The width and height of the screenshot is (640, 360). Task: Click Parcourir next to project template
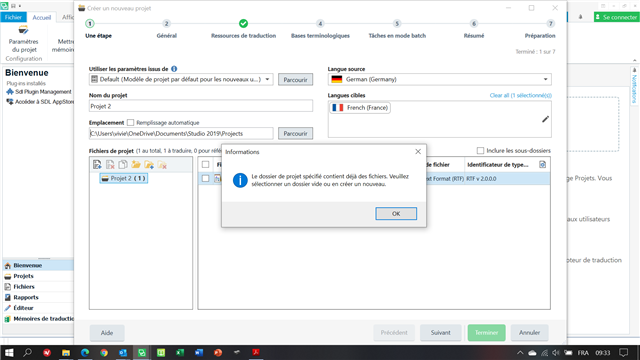[x=296, y=80]
